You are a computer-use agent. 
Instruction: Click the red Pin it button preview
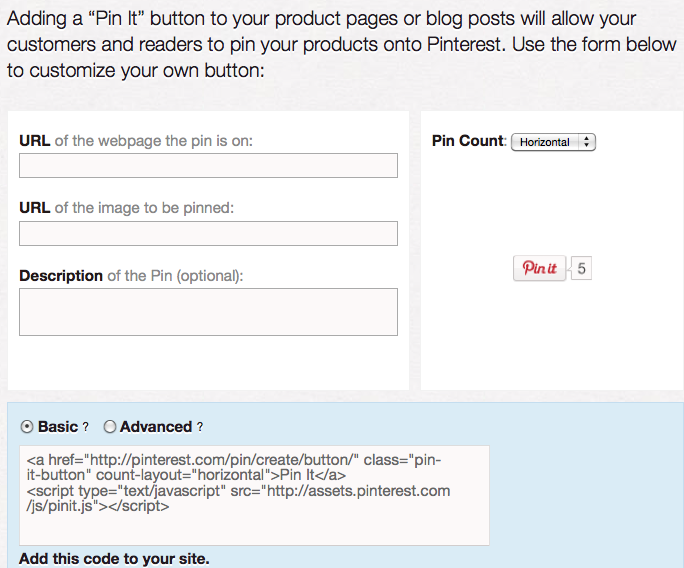[x=540, y=269]
